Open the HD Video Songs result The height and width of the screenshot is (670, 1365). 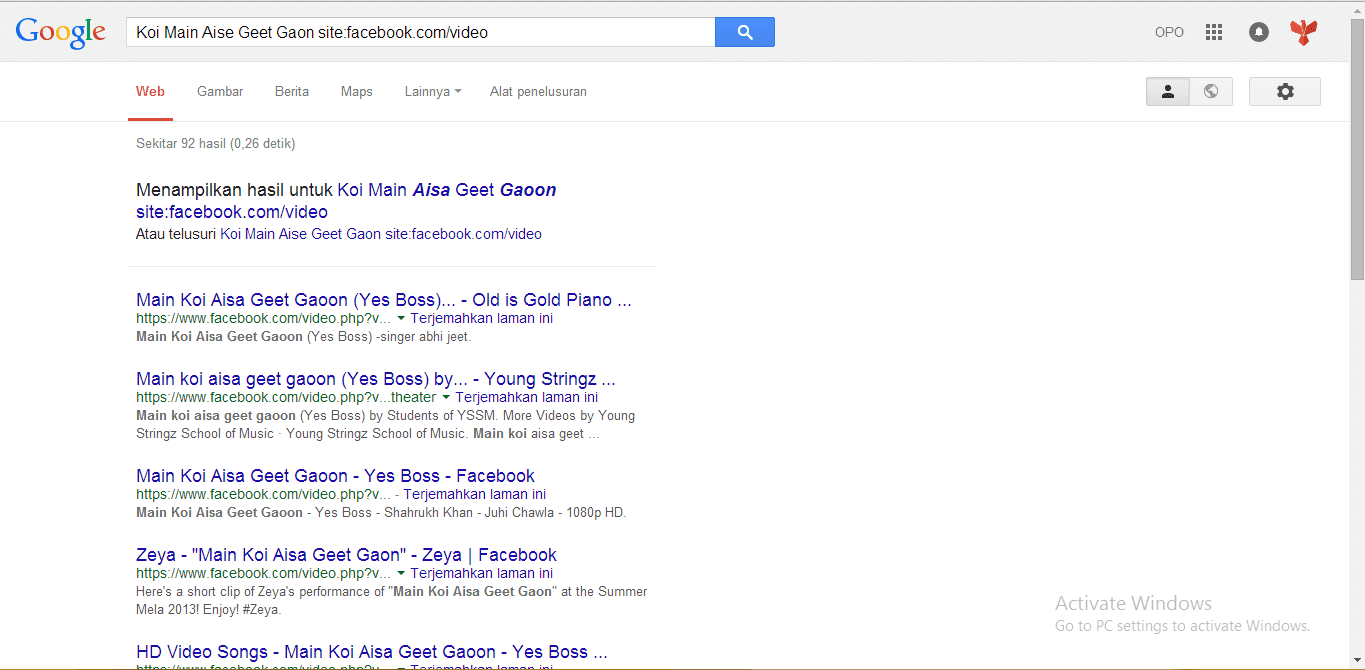click(x=372, y=652)
